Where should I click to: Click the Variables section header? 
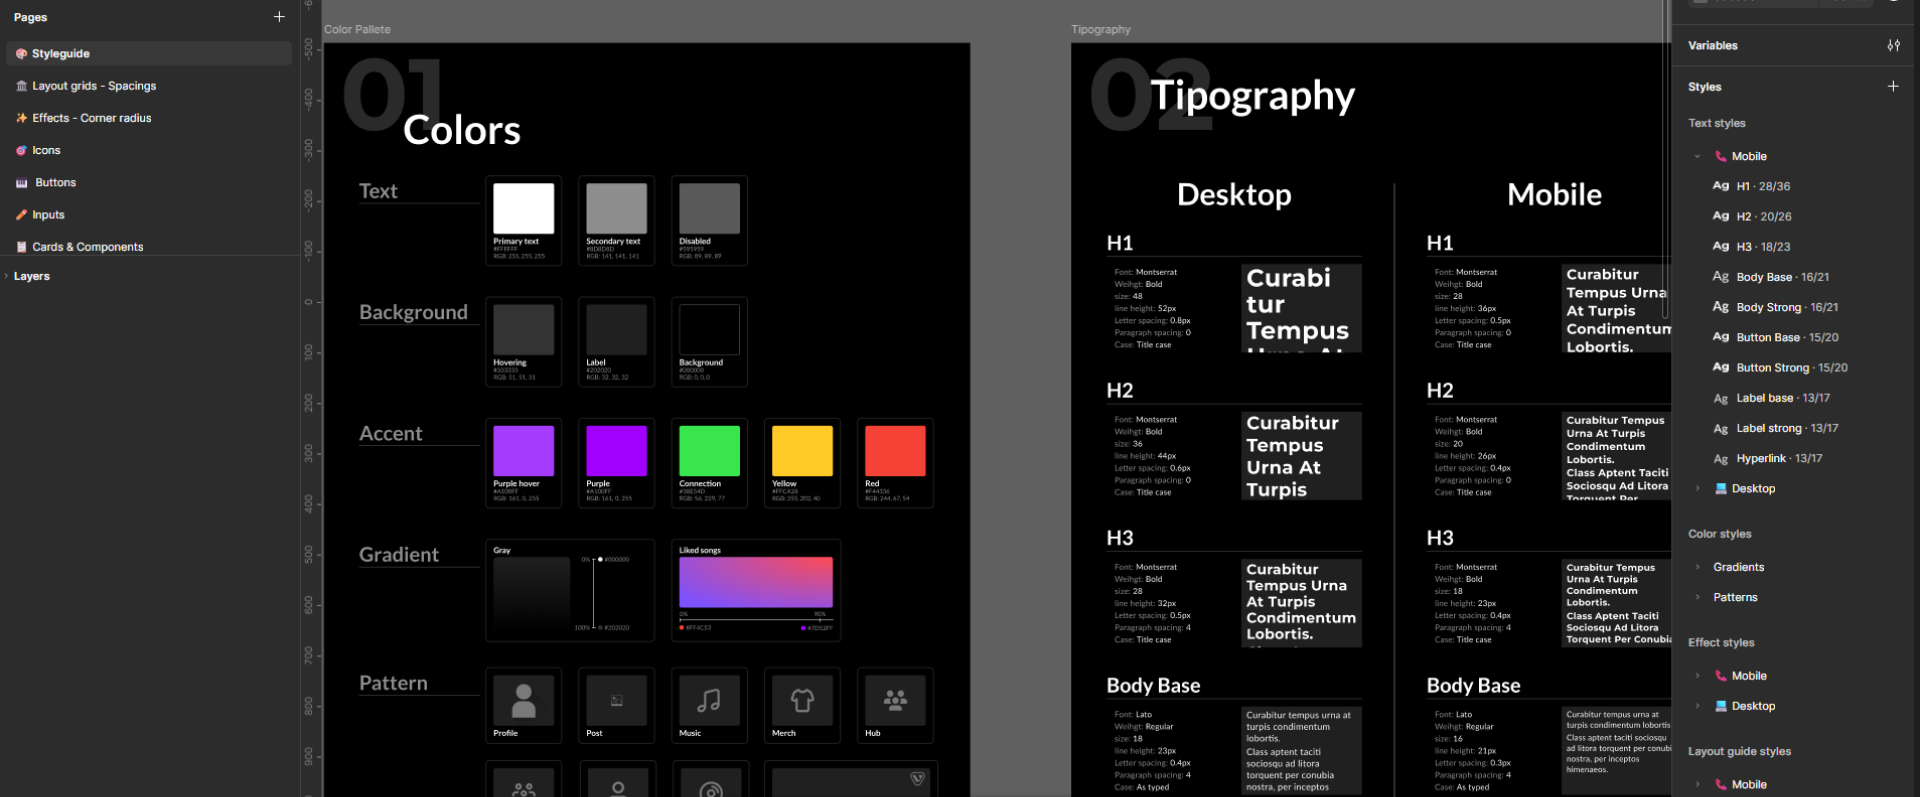tap(1712, 45)
